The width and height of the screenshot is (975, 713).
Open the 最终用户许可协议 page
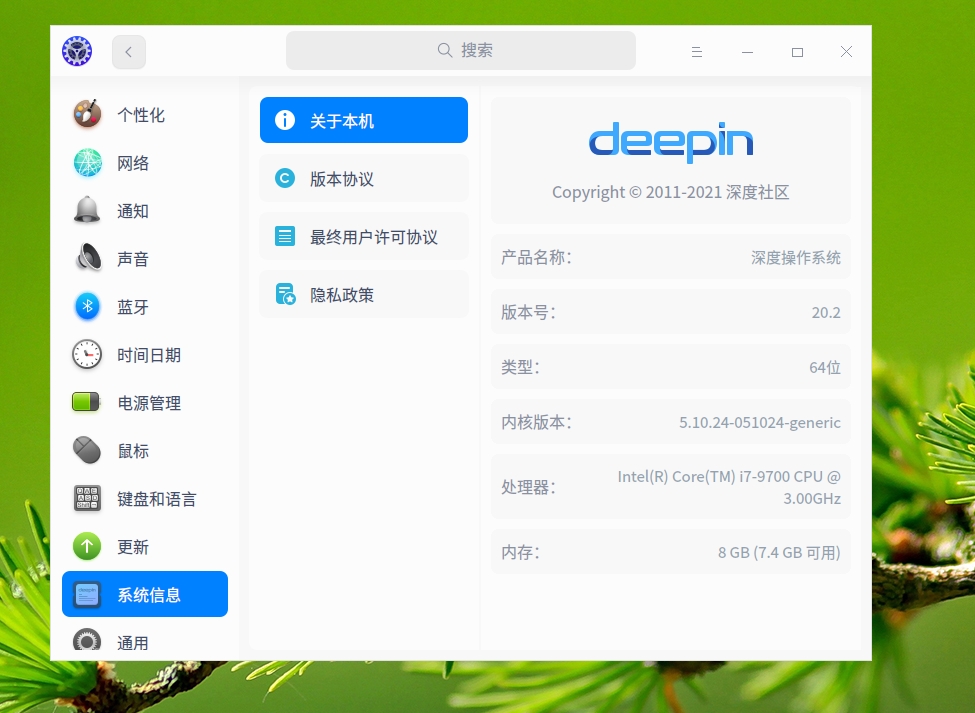(364, 236)
